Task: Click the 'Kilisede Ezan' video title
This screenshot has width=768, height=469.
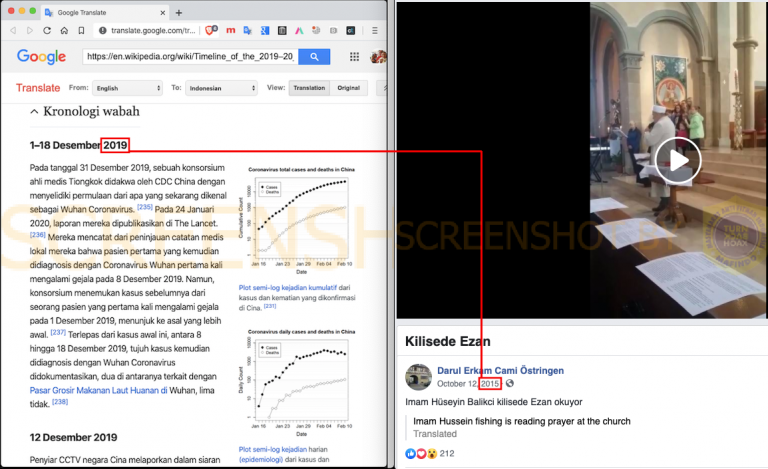Action: point(448,341)
